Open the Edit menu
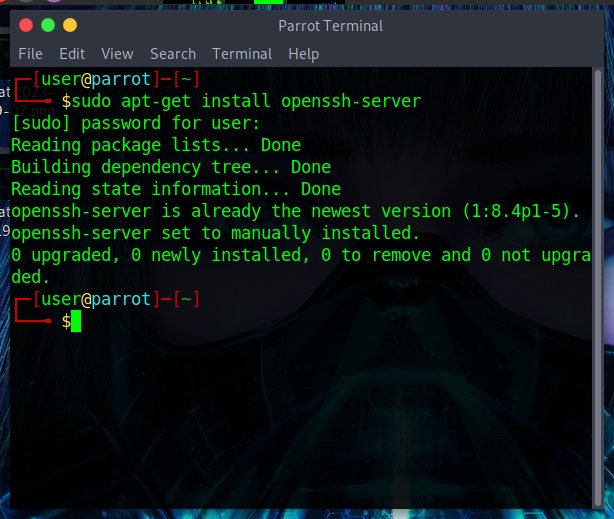 tap(72, 54)
